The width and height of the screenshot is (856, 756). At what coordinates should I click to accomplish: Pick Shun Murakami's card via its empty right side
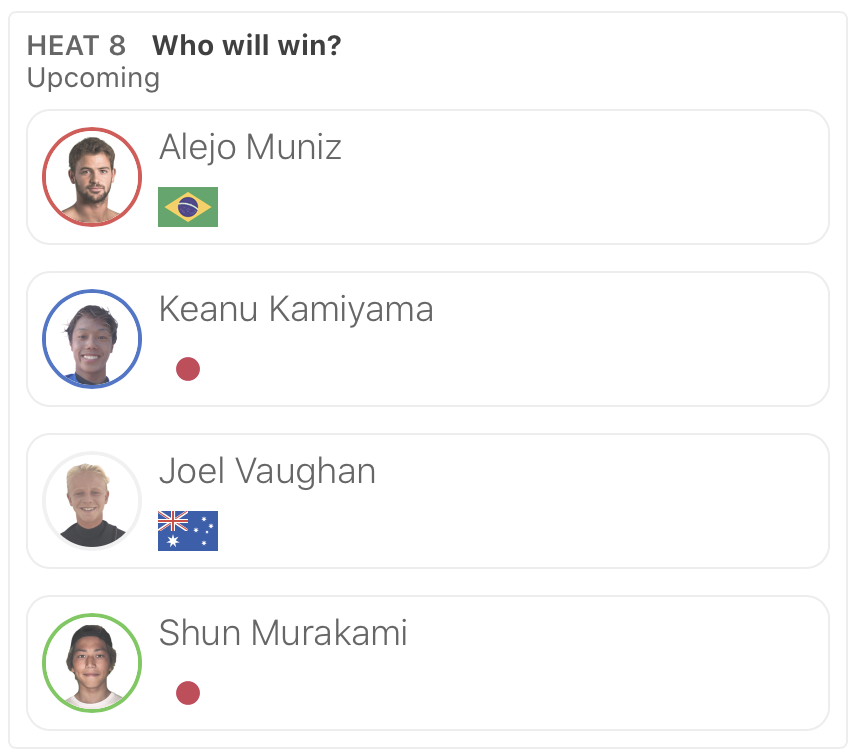click(x=640, y=663)
